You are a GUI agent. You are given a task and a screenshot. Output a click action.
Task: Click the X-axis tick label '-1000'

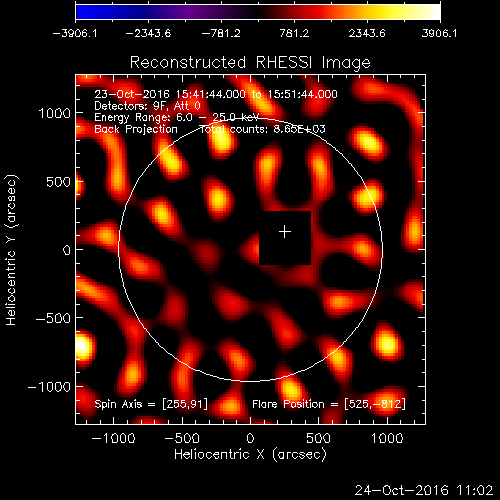pos(113,438)
